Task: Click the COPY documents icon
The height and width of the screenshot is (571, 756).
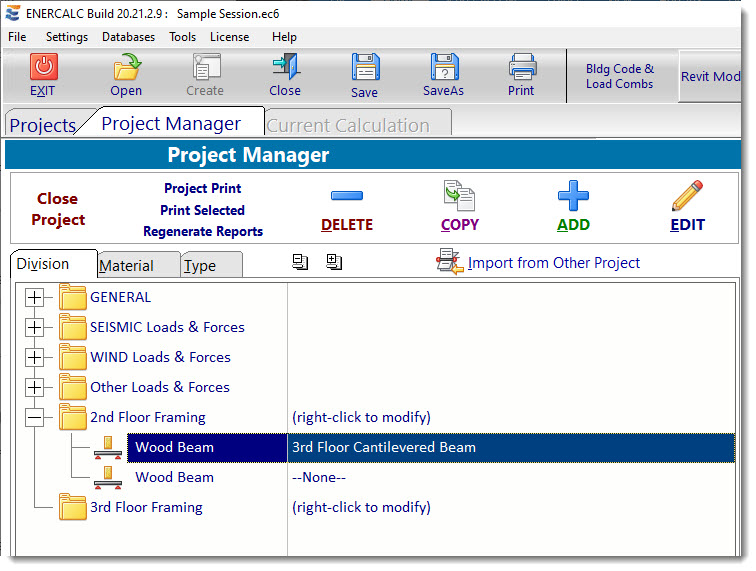Action: tap(459, 194)
